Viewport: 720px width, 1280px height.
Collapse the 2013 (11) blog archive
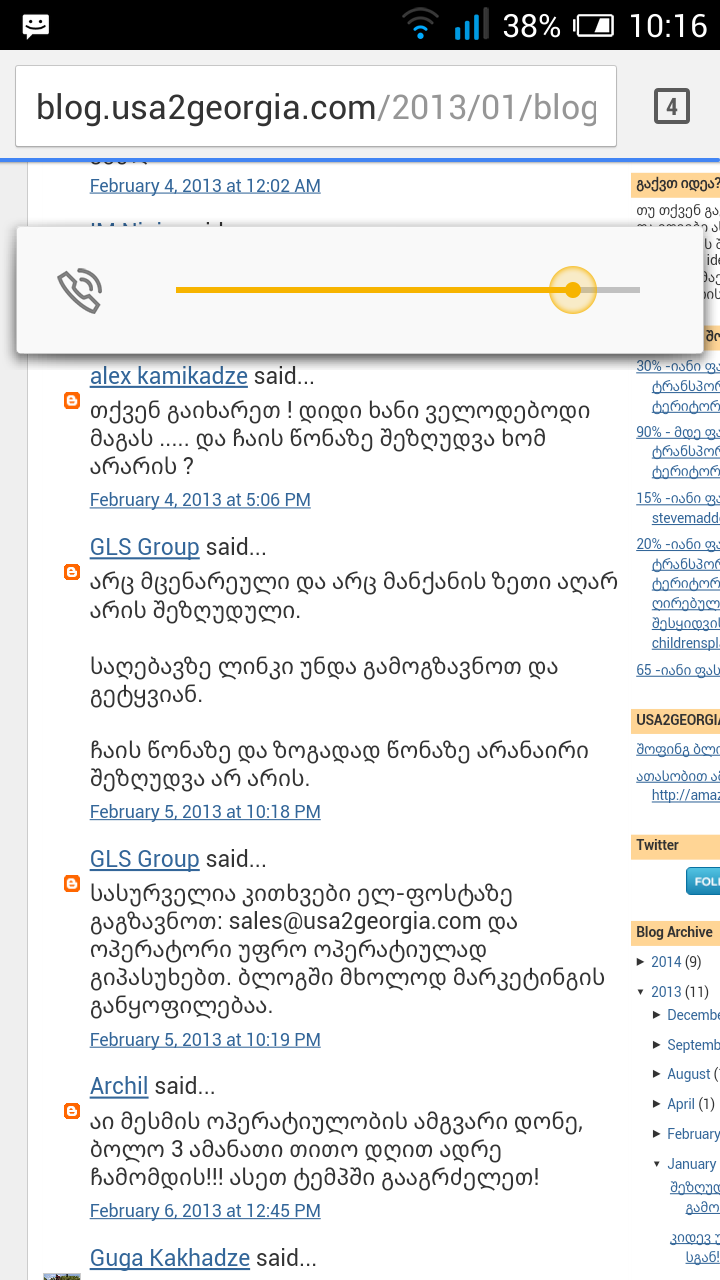pos(641,992)
